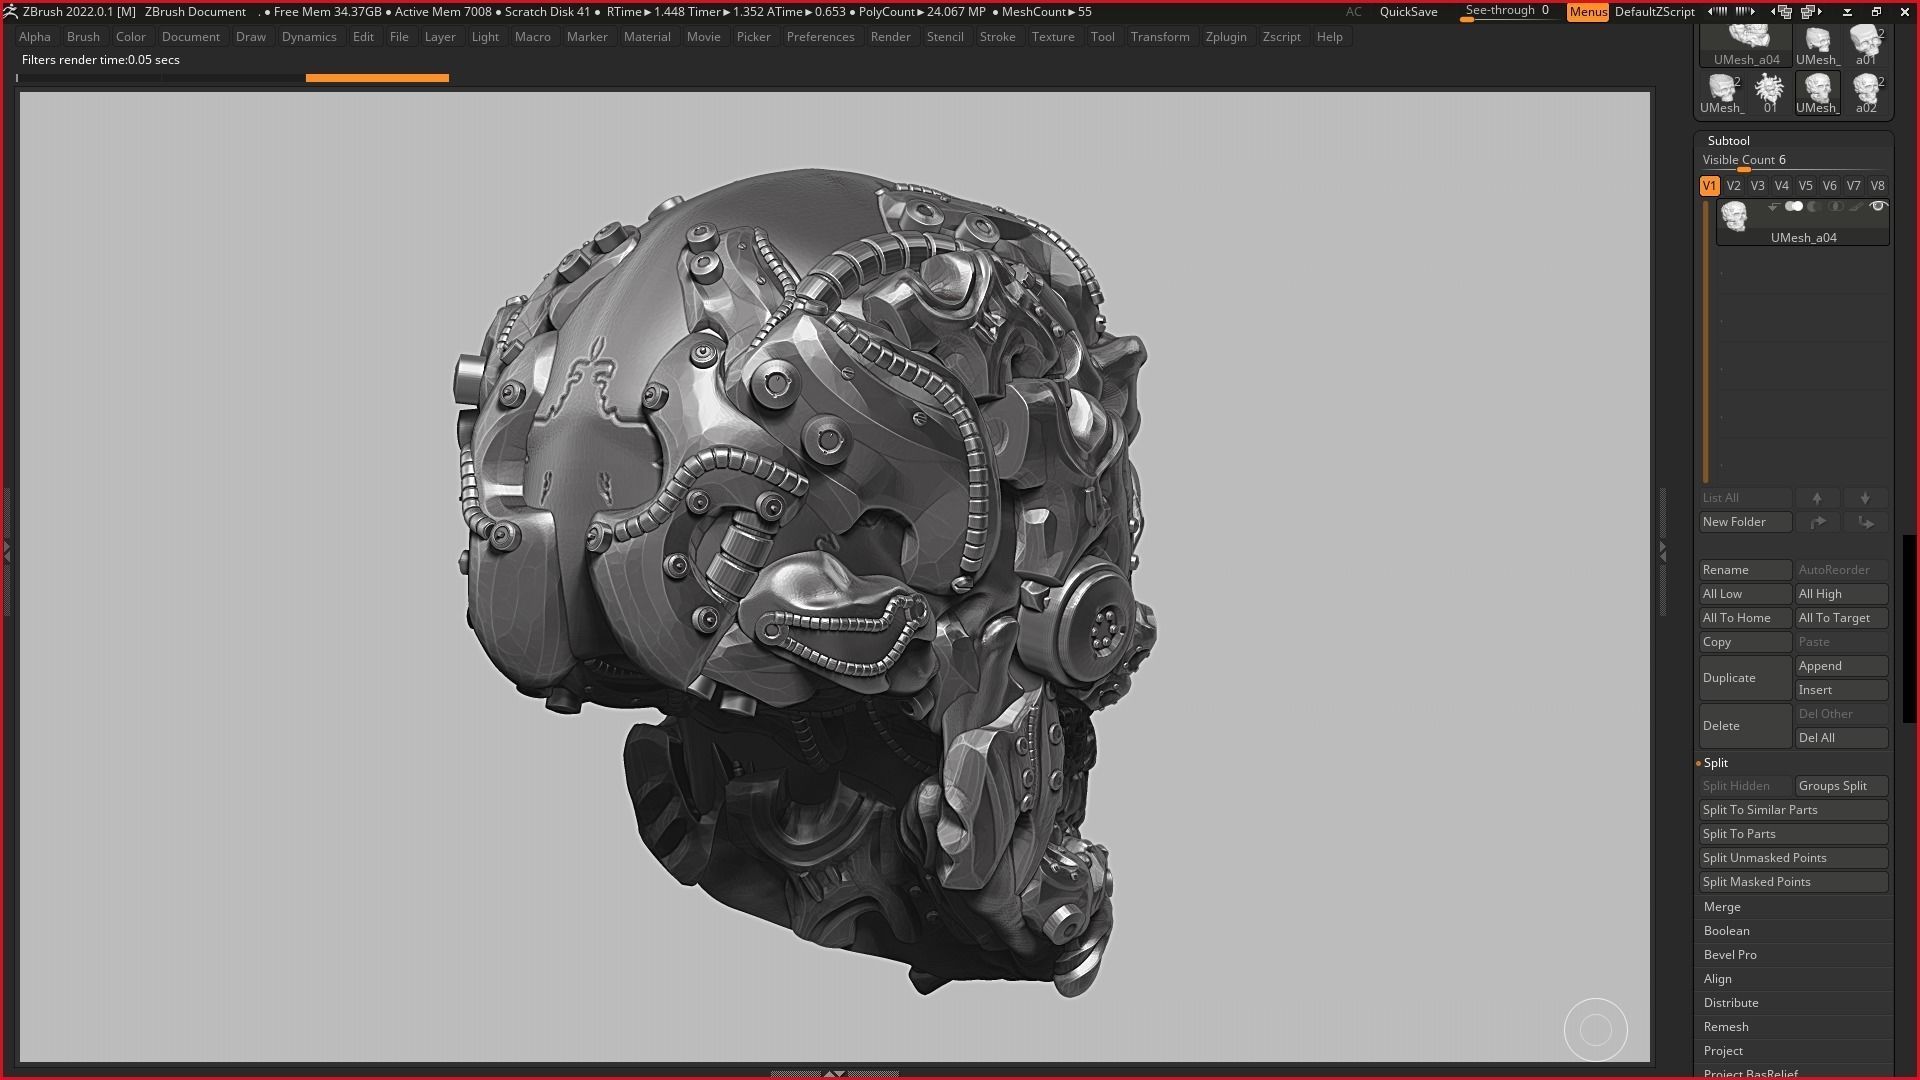Open the Zplugin menu
This screenshot has height=1080, width=1920.
click(x=1226, y=37)
